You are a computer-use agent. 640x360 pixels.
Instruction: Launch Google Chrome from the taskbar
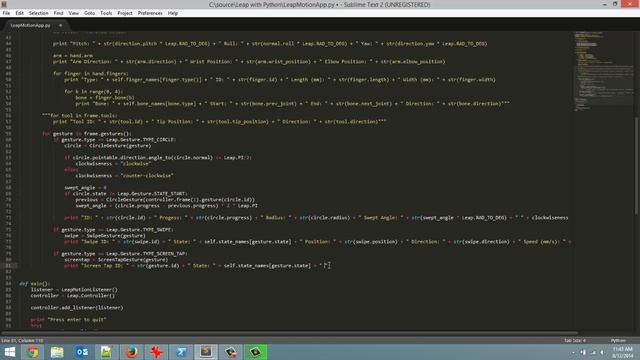point(33,352)
